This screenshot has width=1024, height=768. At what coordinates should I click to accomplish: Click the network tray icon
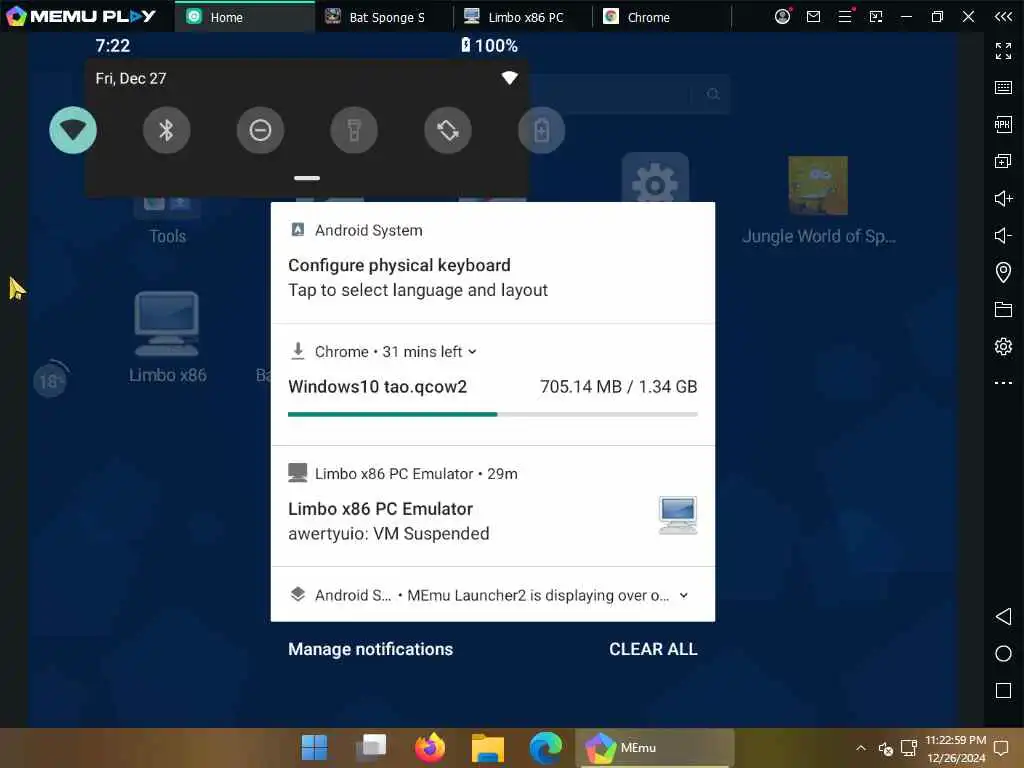[x=908, y=748]
